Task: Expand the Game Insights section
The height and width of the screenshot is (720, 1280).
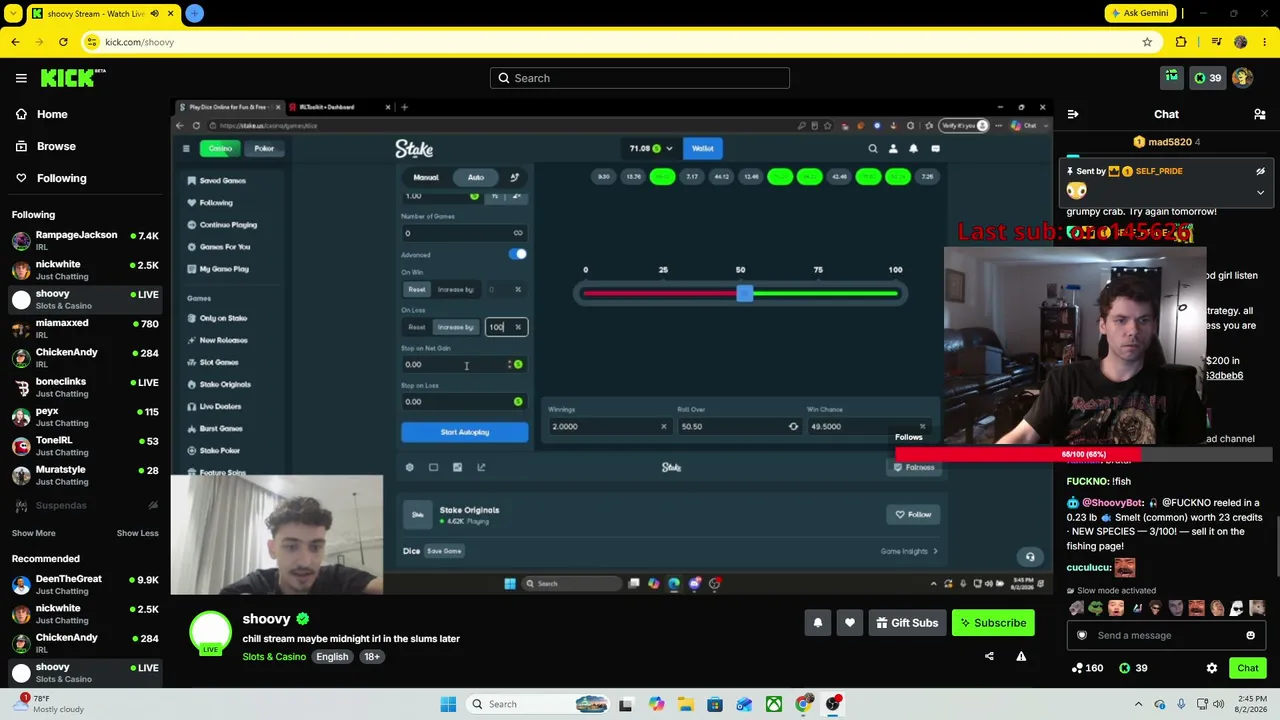Action: click(x=909, y=551)
